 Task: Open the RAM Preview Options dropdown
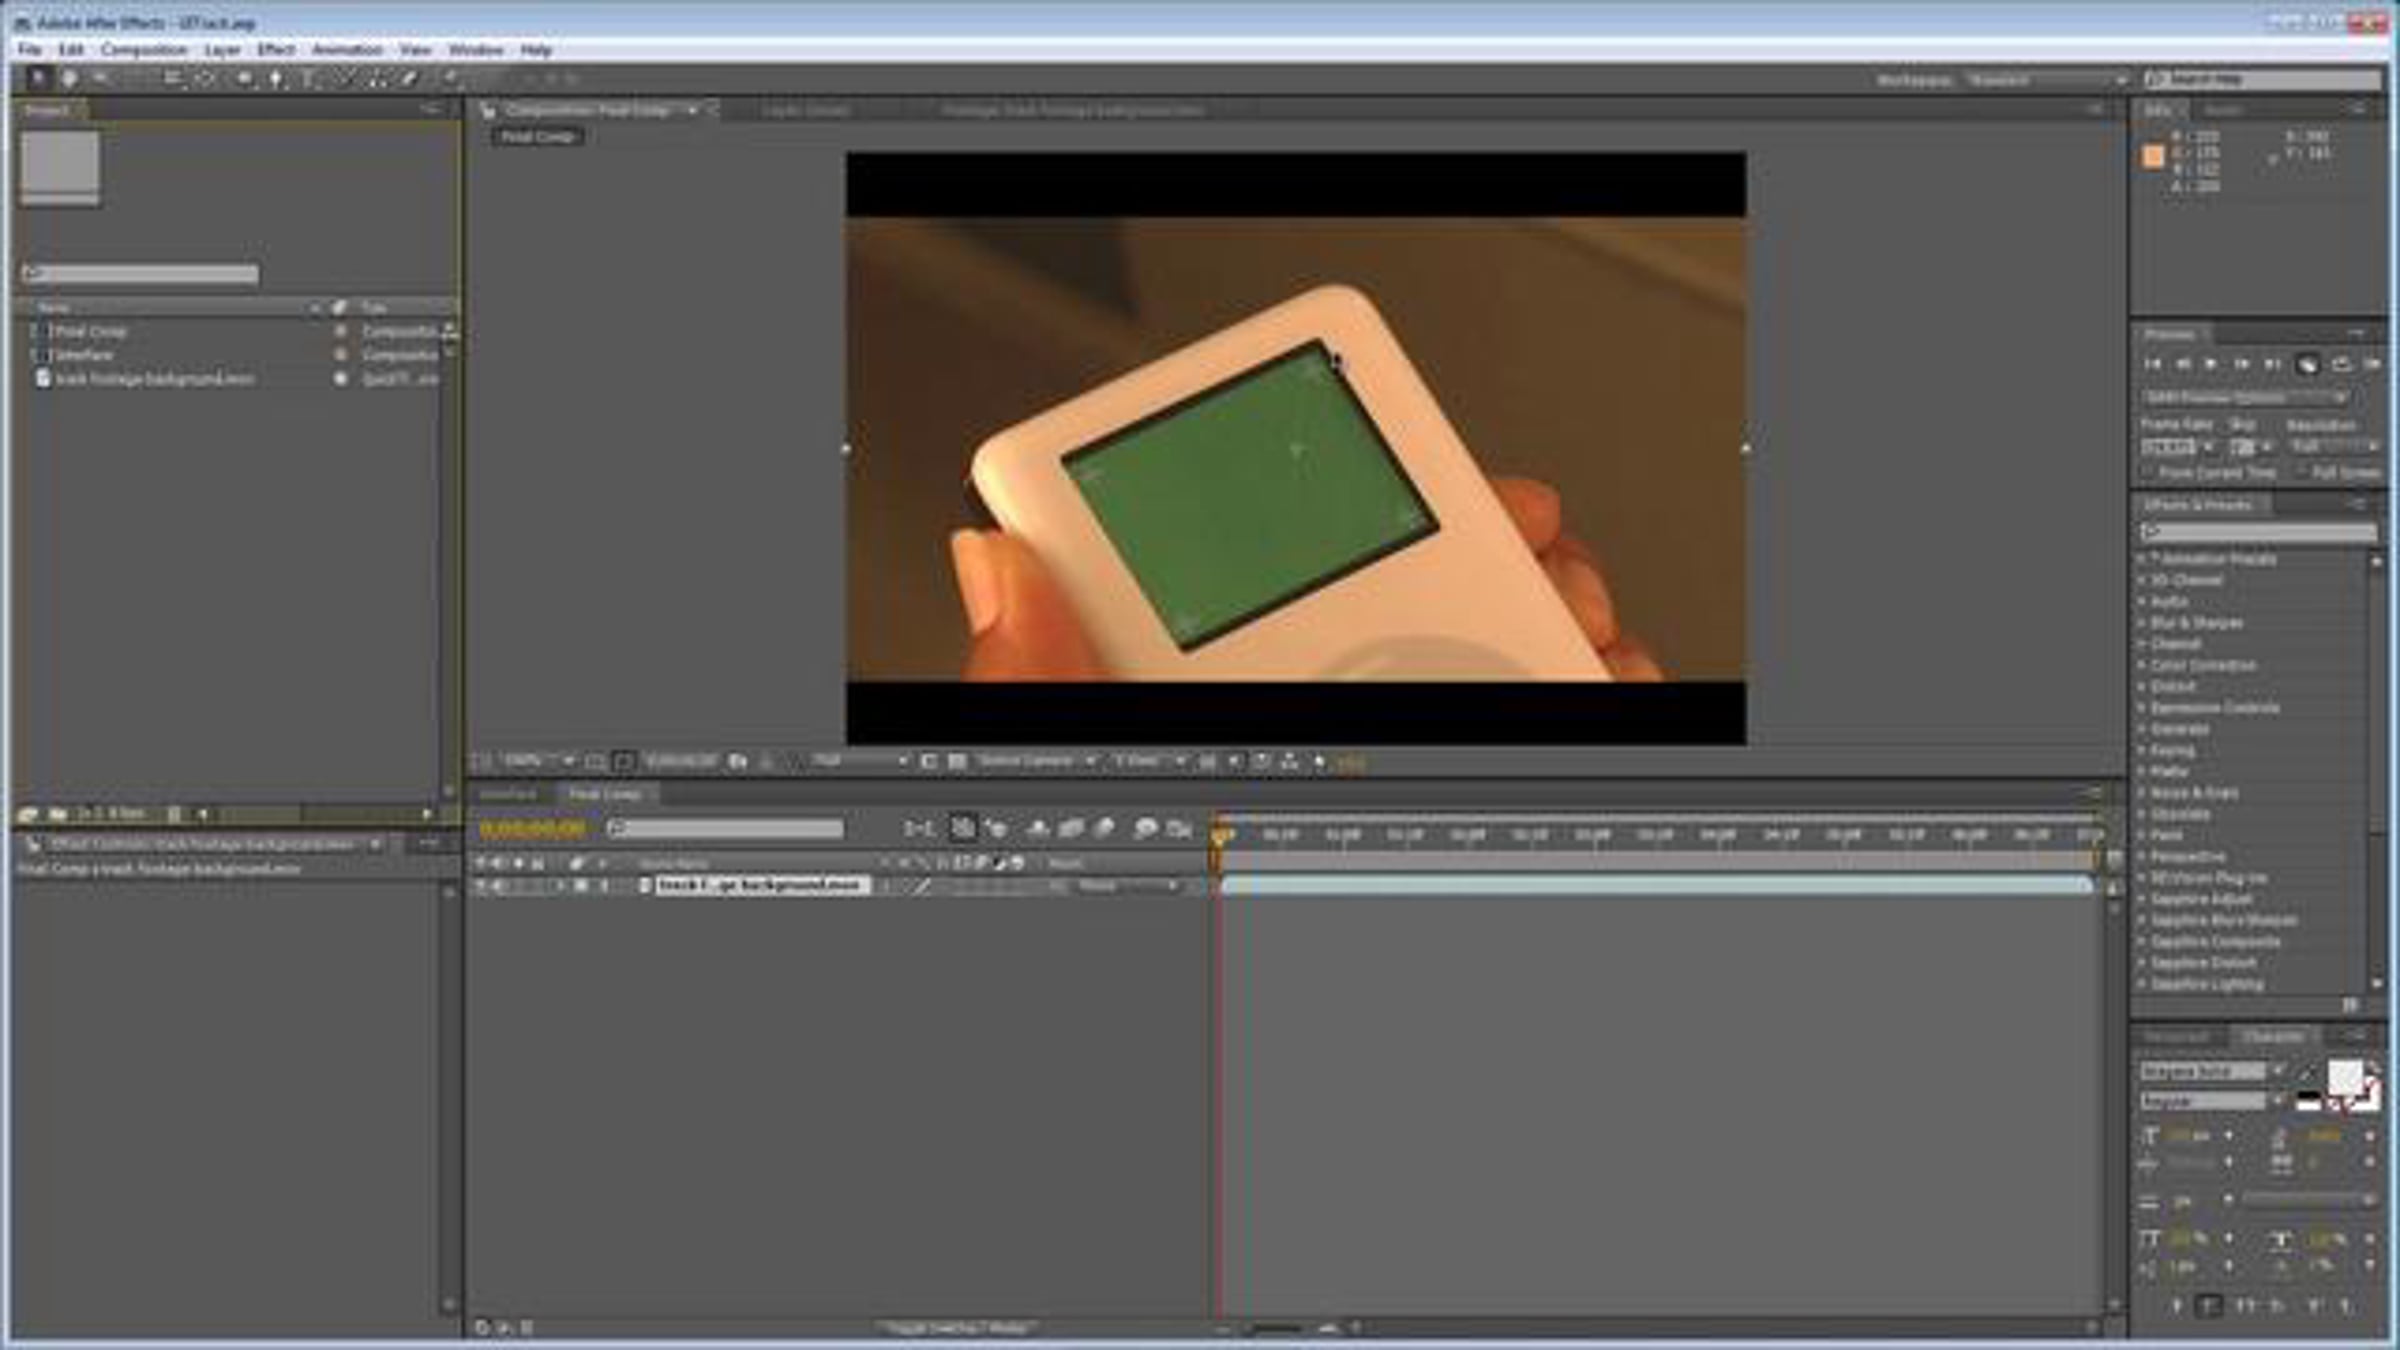[x=2245, y=398]
